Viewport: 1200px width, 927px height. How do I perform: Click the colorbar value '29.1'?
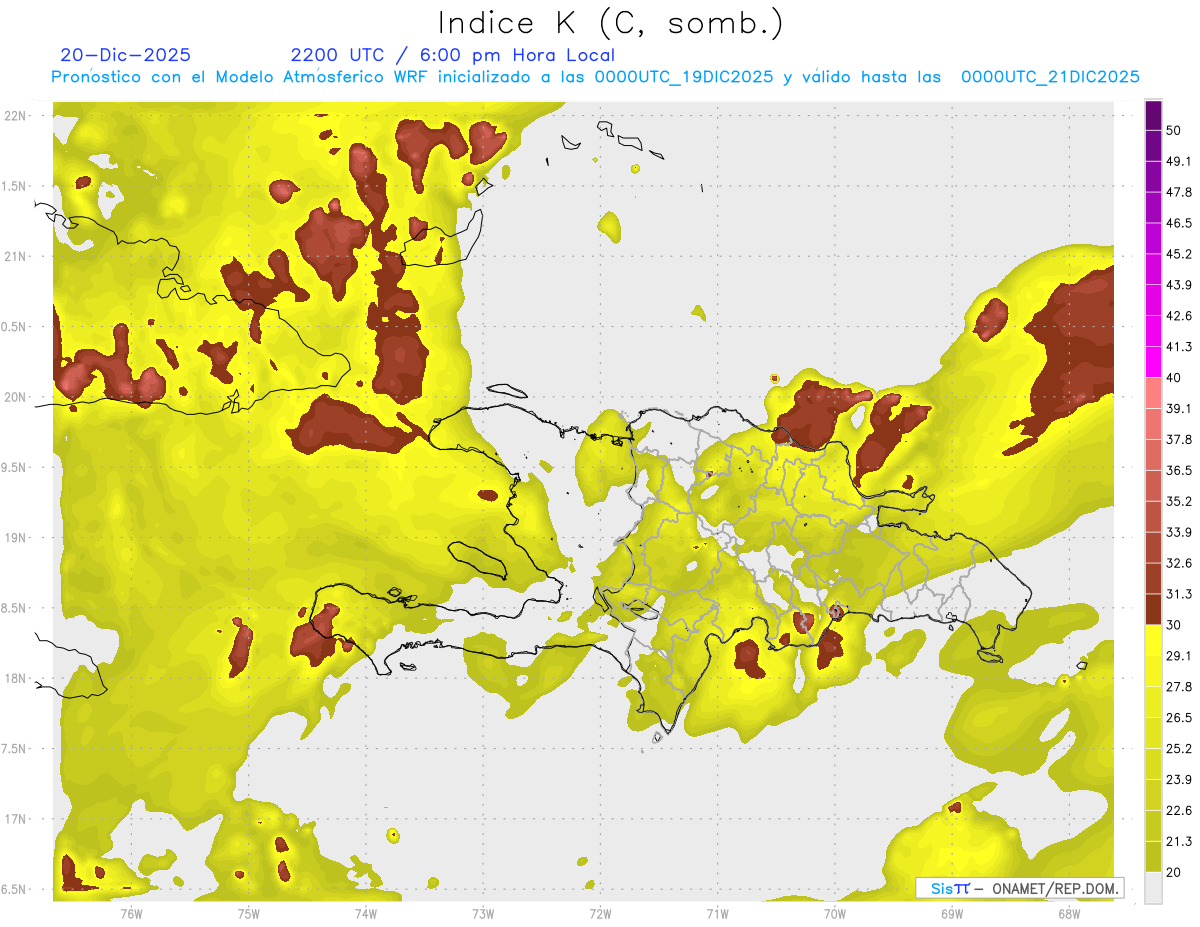coord(1179,655)
